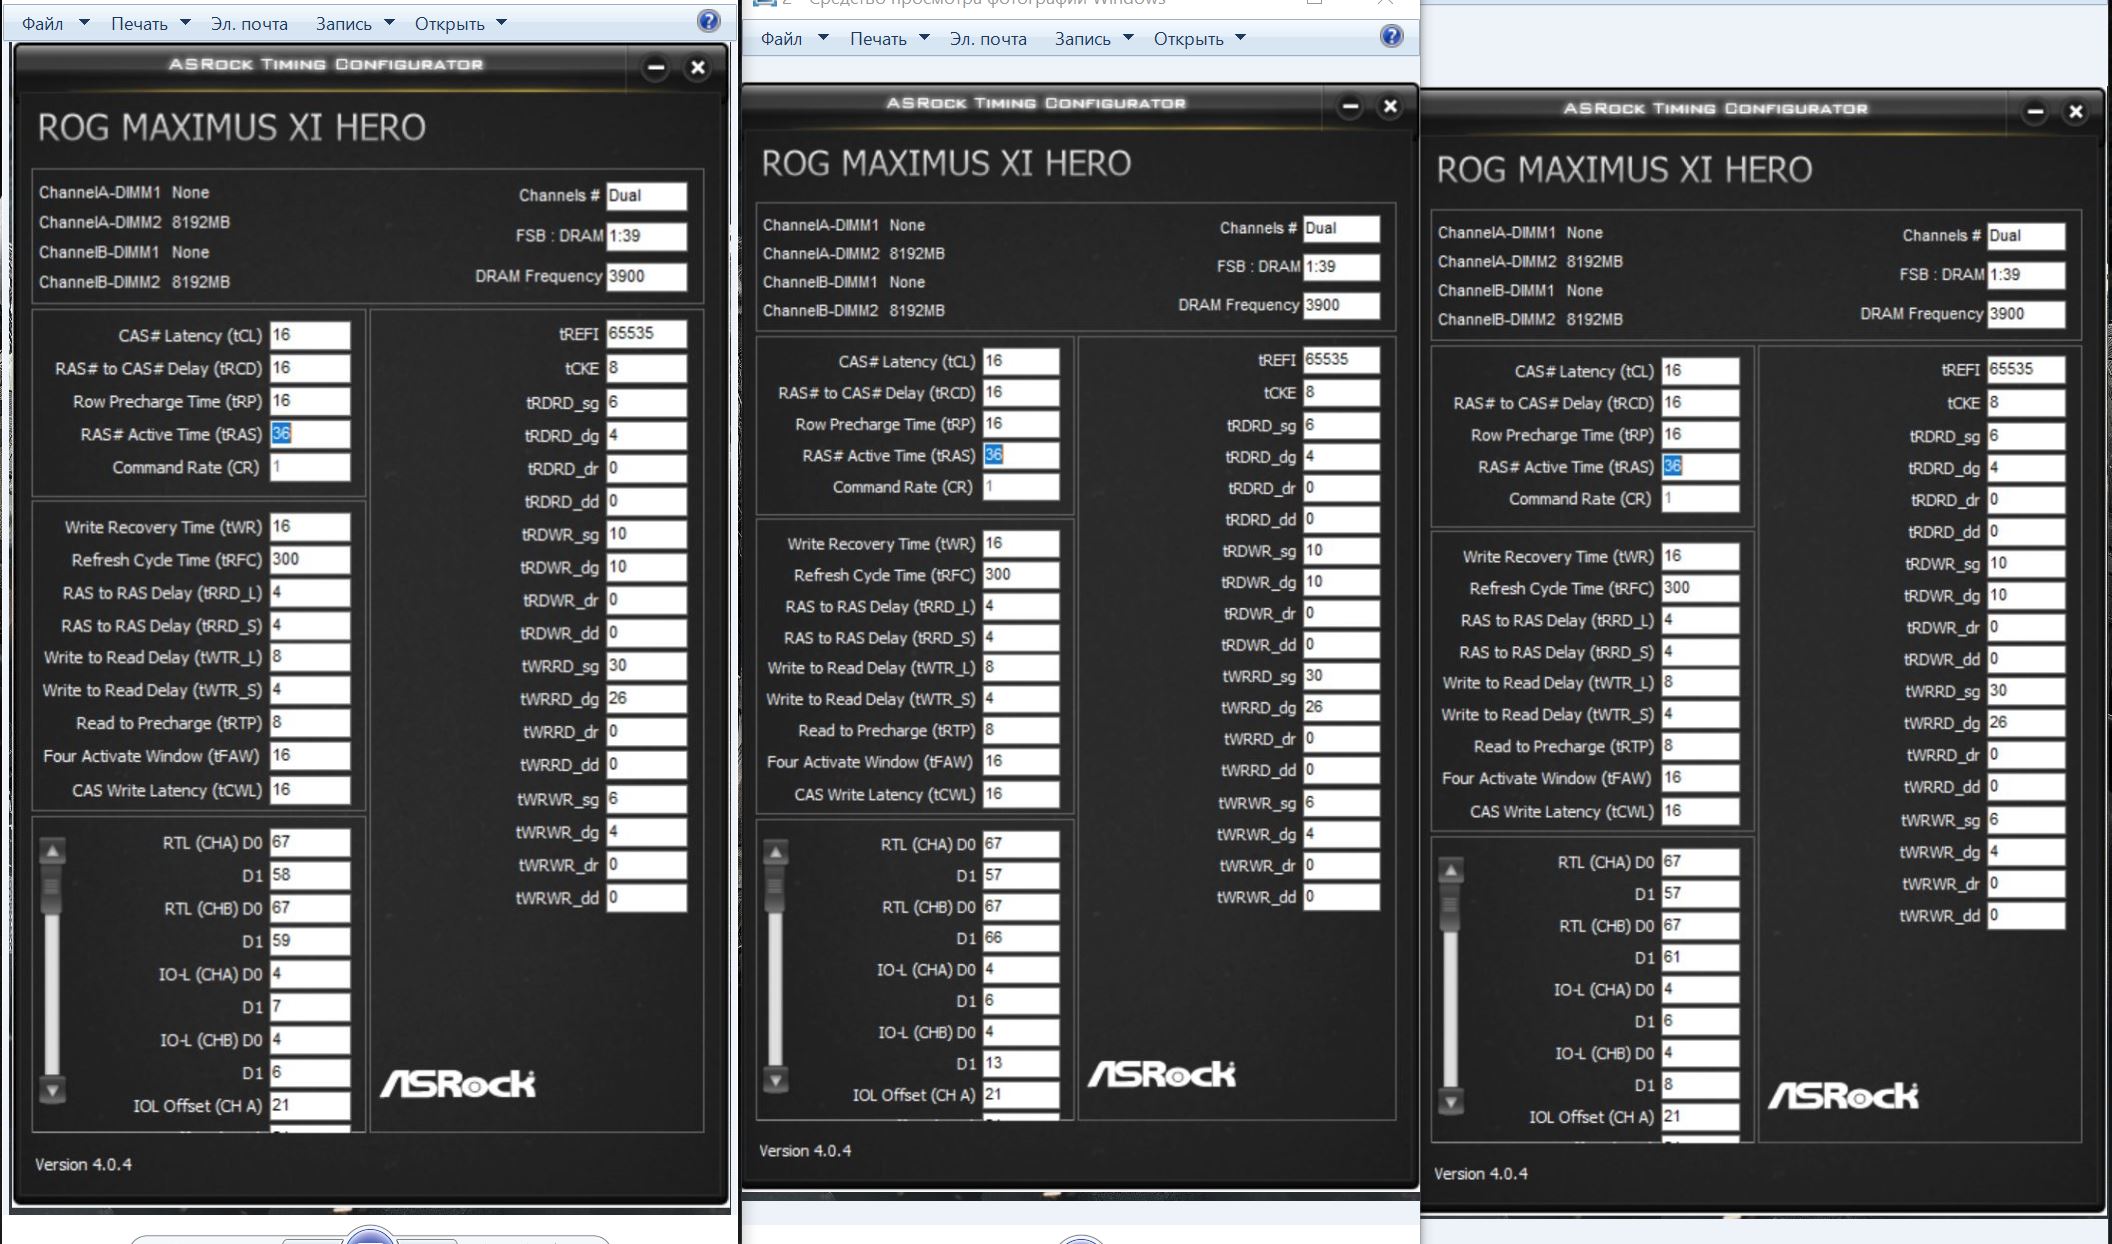Close the leftmost ASRock Timing Configurator window
Screen dimensions: 2112x1244
pyautogui.click(x=698, y=68)
